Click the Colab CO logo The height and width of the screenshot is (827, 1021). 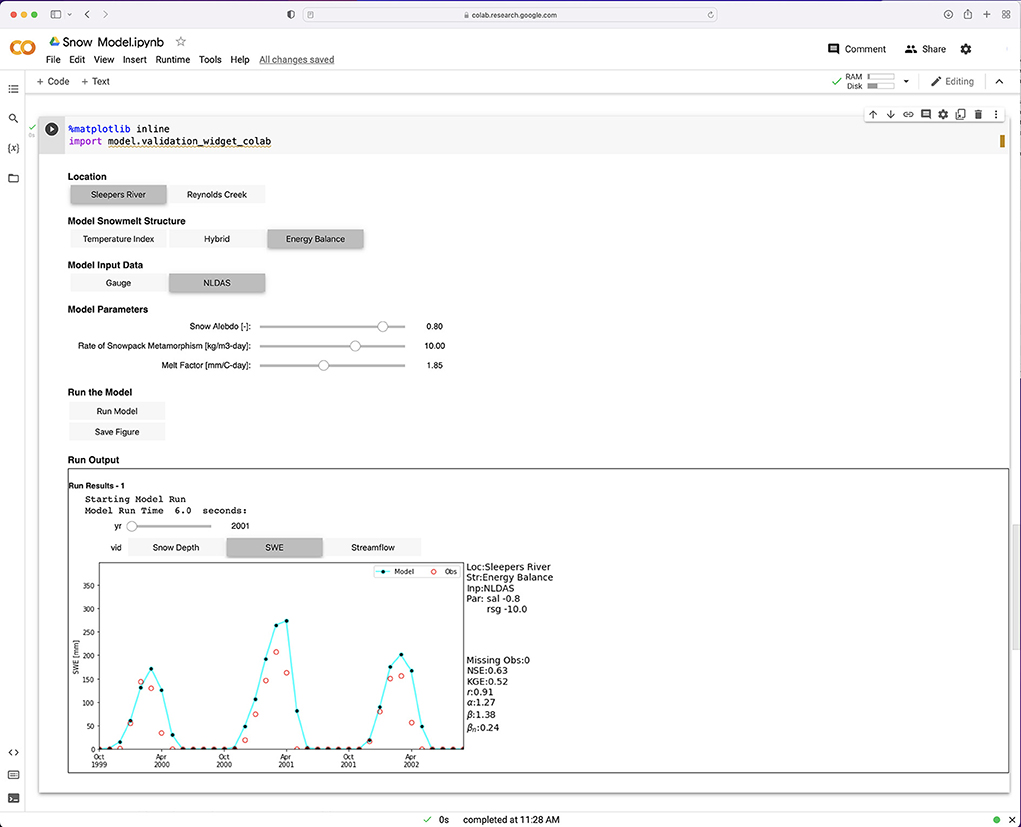23,48
